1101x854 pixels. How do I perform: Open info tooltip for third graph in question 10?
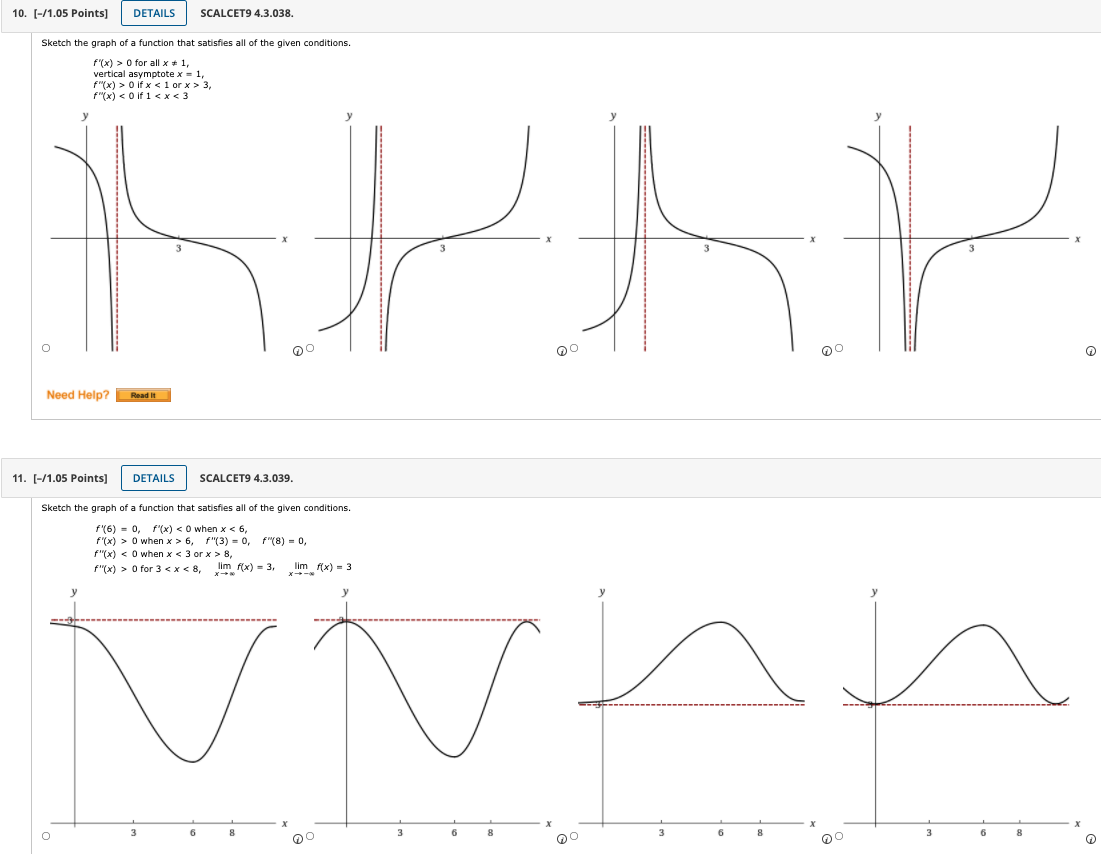(x=826, y=350)
